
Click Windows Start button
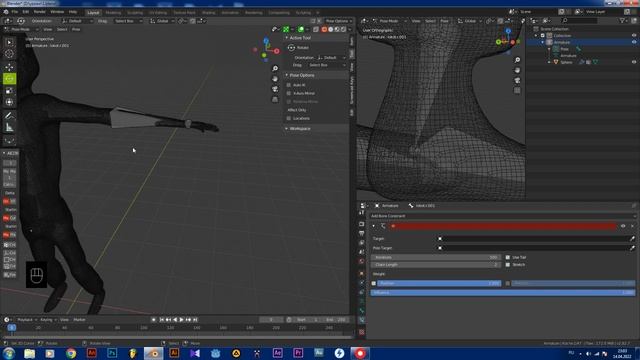coord(9,353)
